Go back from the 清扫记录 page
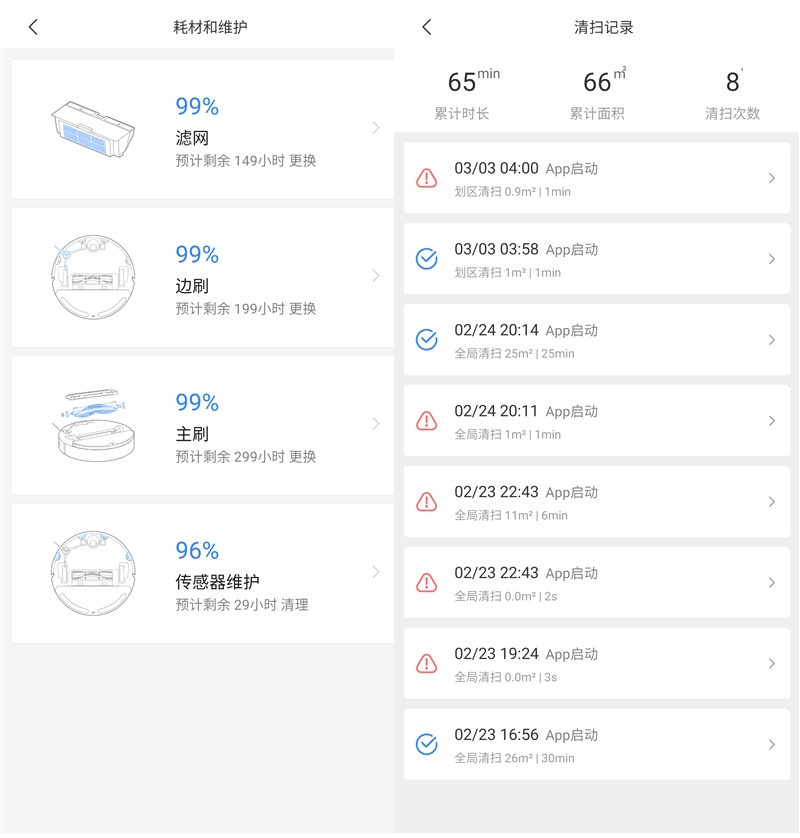The image size is (800, 838). [427, 27]
